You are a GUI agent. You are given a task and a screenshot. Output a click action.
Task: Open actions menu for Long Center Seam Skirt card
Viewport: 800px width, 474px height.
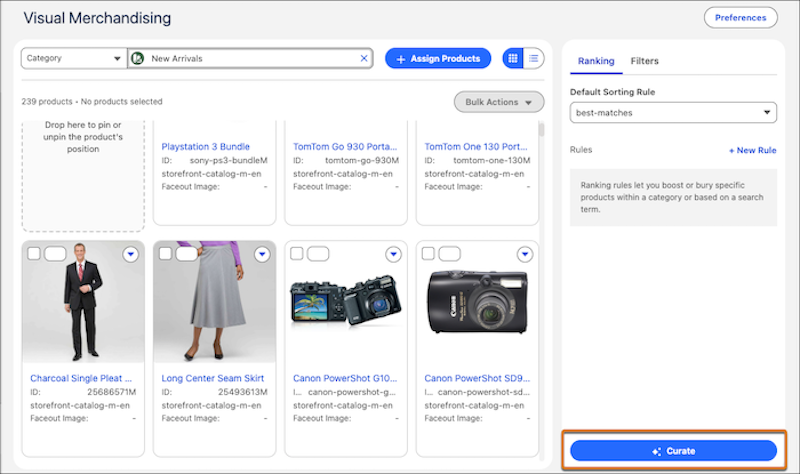click(262, 254)
